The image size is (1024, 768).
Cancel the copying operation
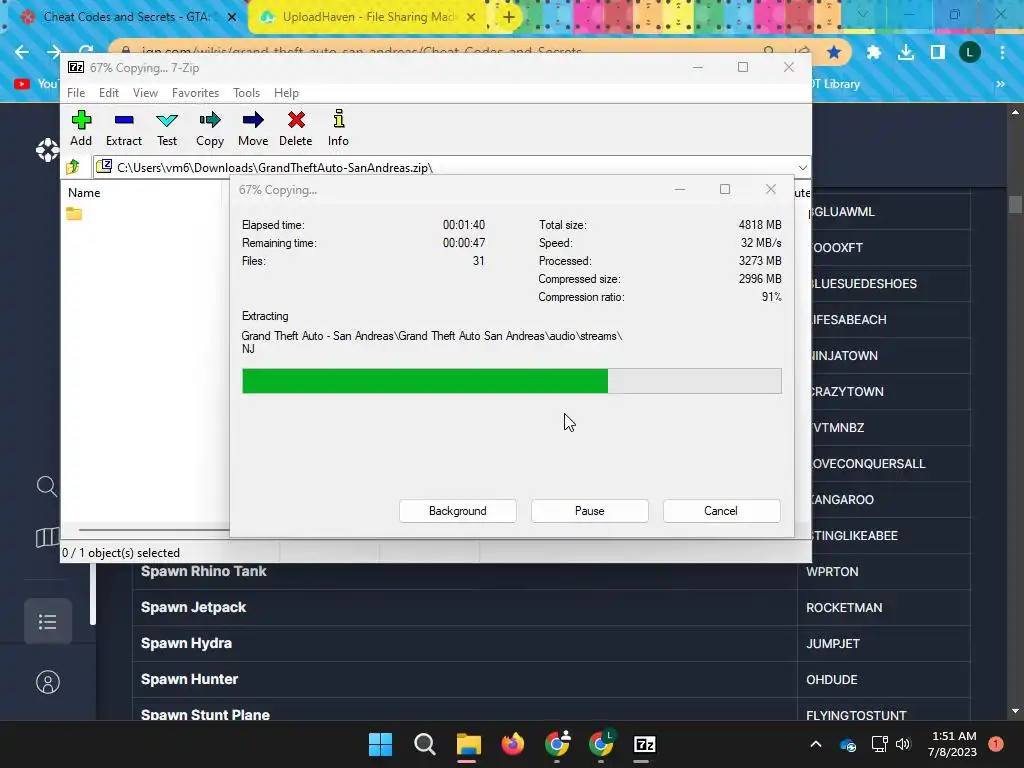(721, 511)
